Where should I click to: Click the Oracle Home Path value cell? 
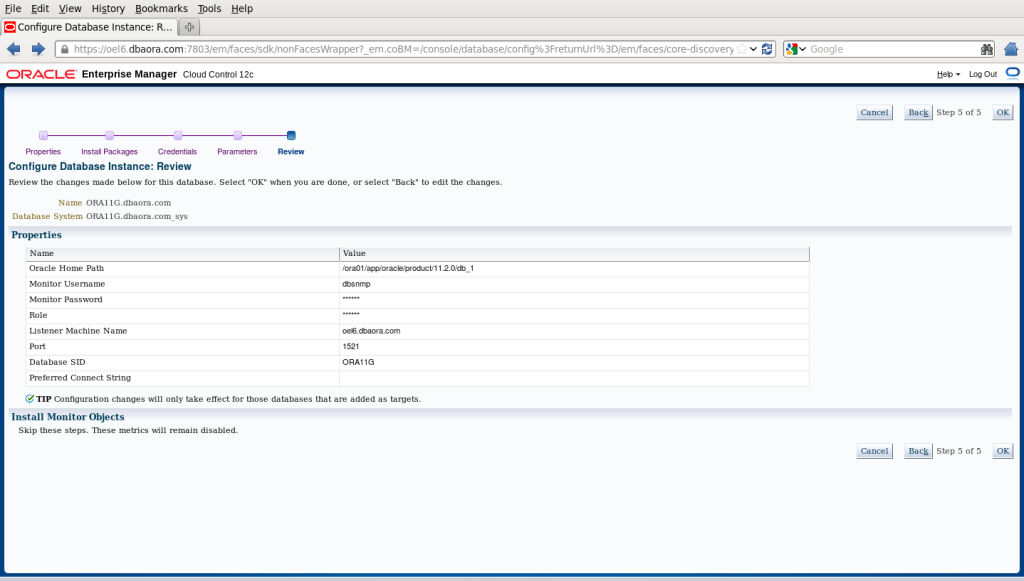tap(574, 268)
